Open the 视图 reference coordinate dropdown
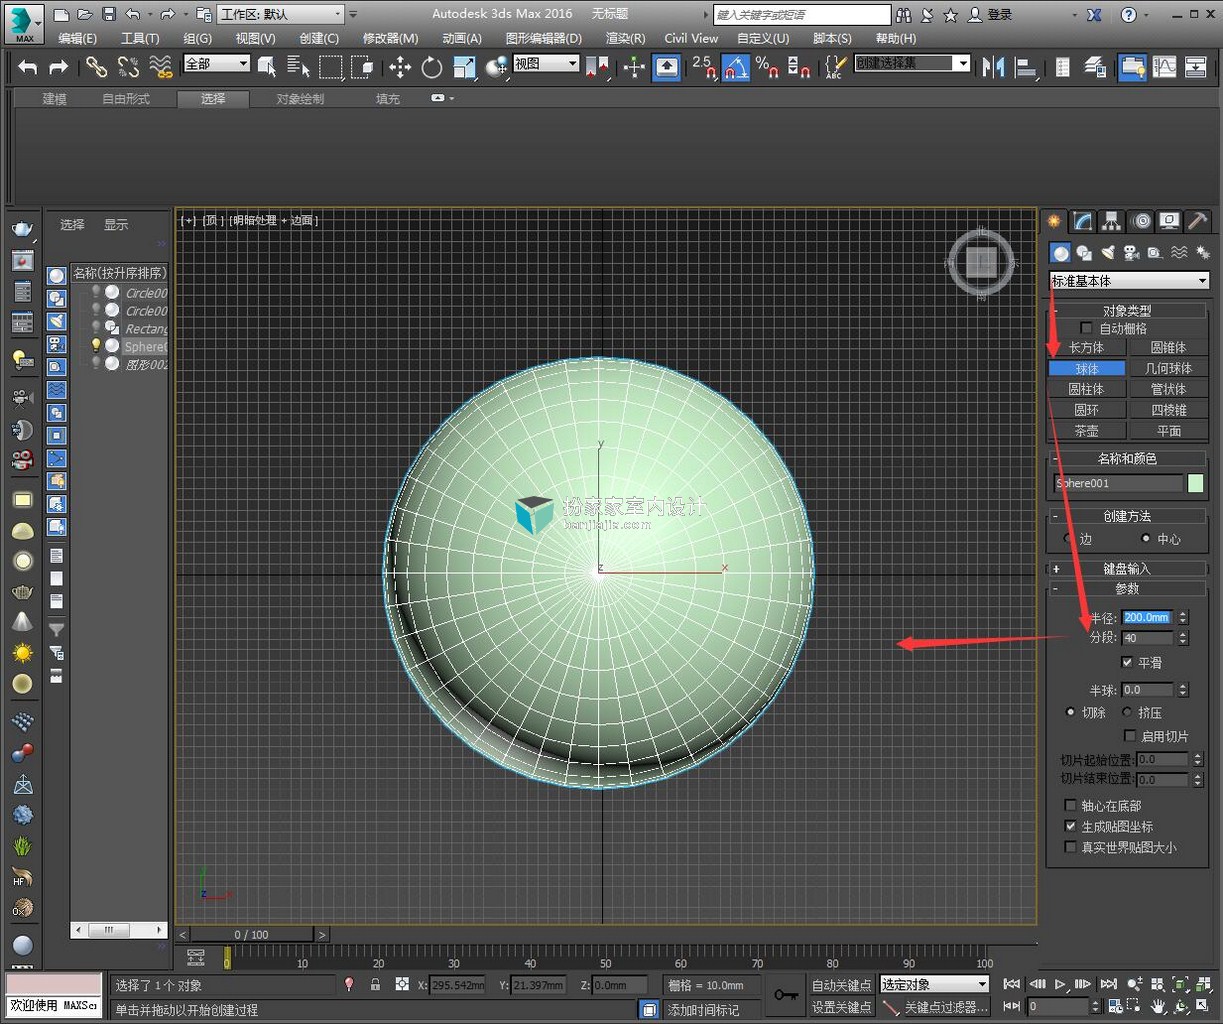 point(546,63)
